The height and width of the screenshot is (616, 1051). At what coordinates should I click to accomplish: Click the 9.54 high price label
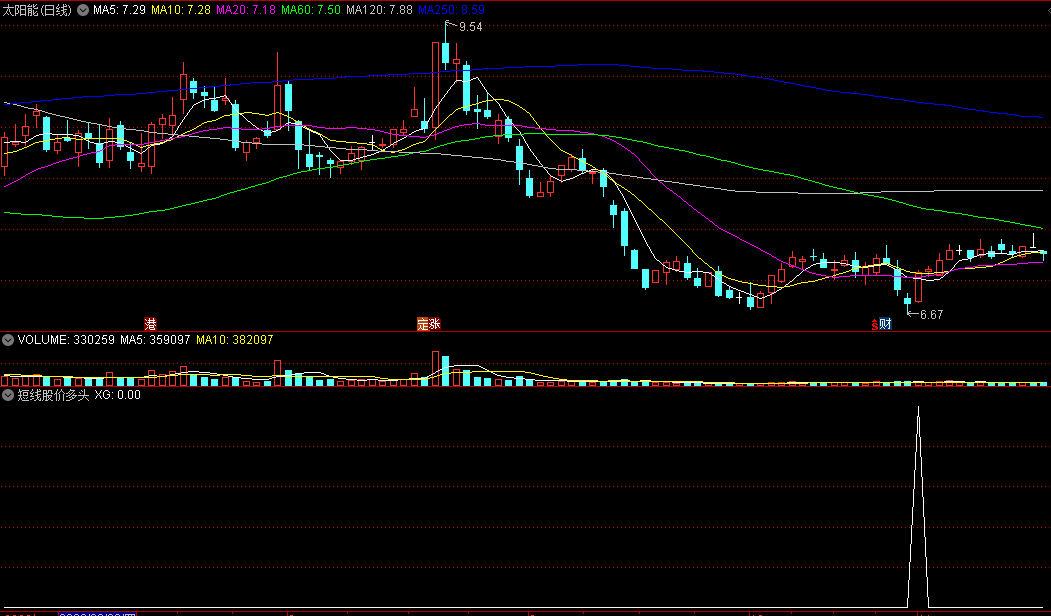coord(471,27)
